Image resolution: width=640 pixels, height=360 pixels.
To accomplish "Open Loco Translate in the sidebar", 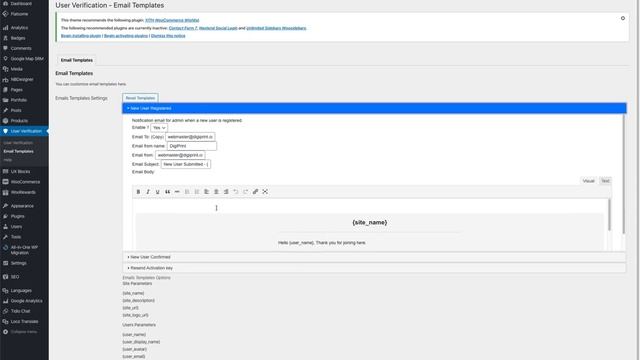I will (24, 322).
